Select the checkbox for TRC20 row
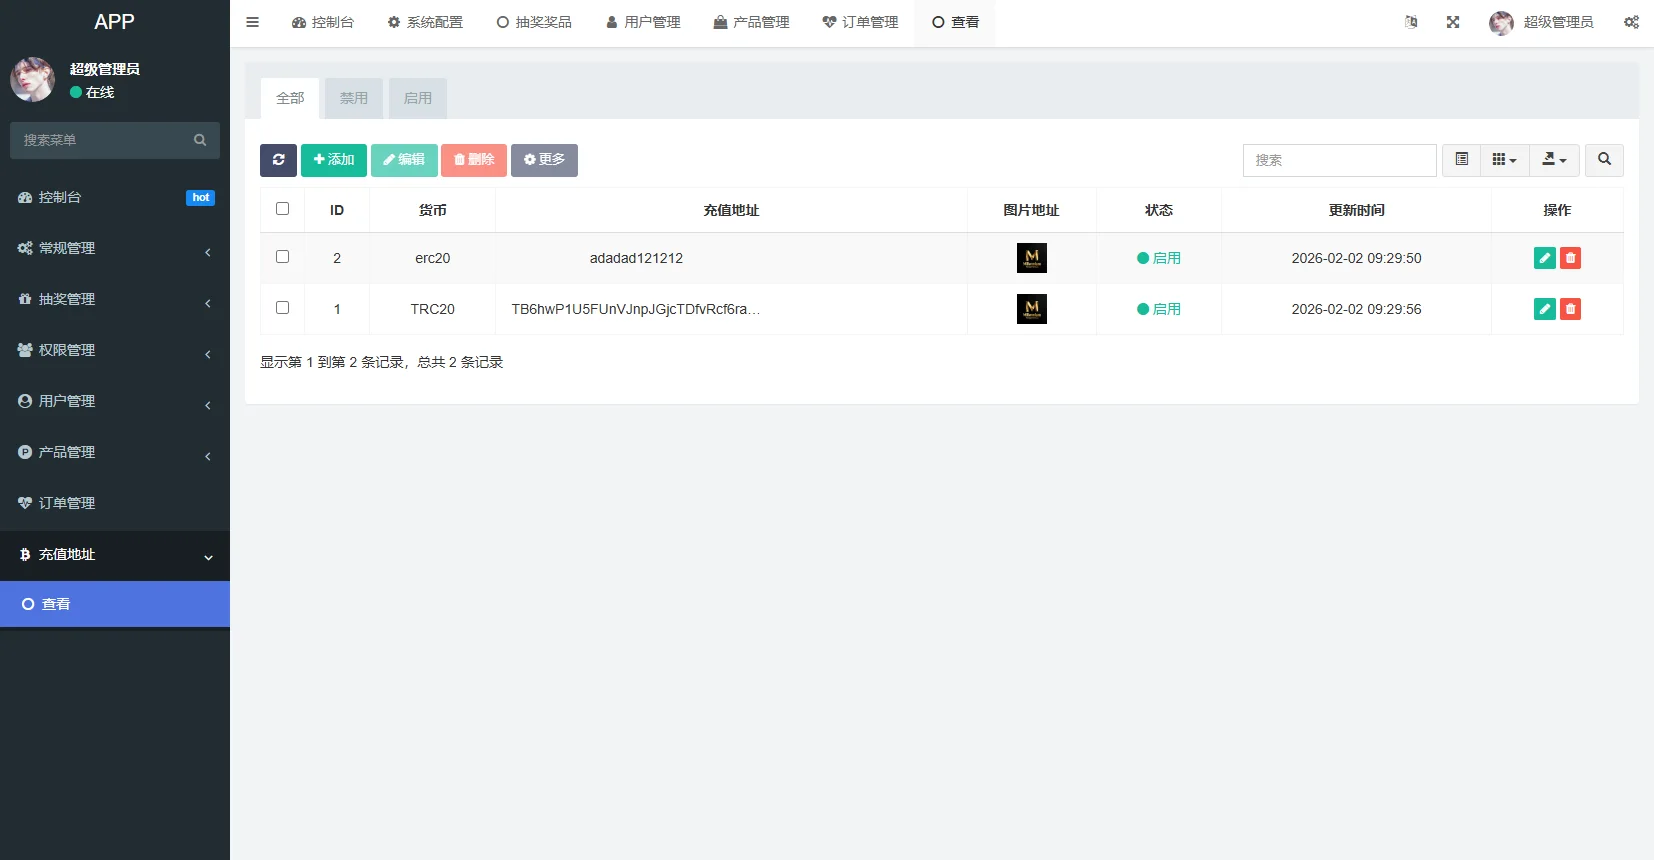1654x860 pixels. point(282,308)
